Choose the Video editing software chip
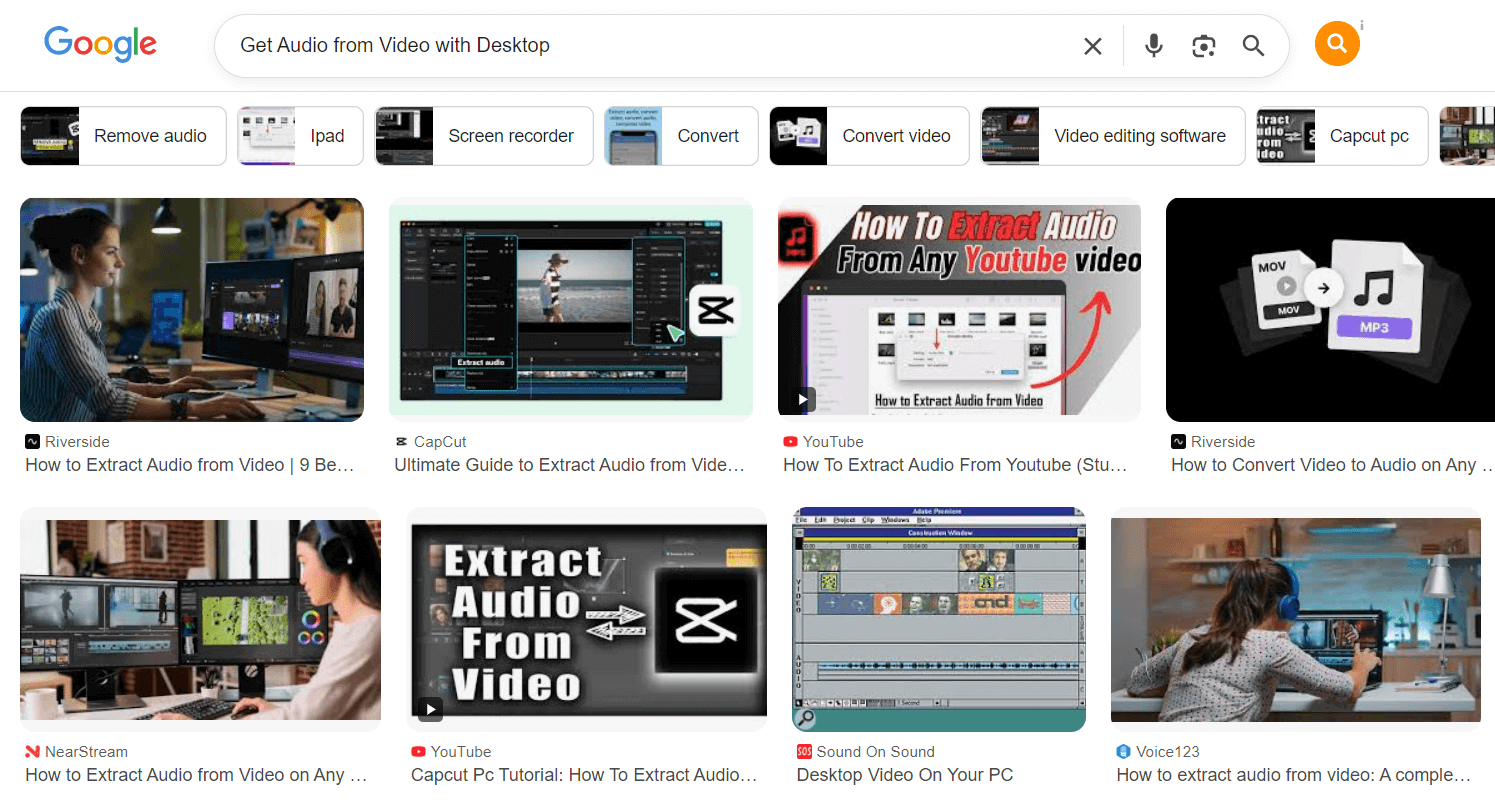The width and height of the screenshot is (1495, 805). click(1112, 136)
